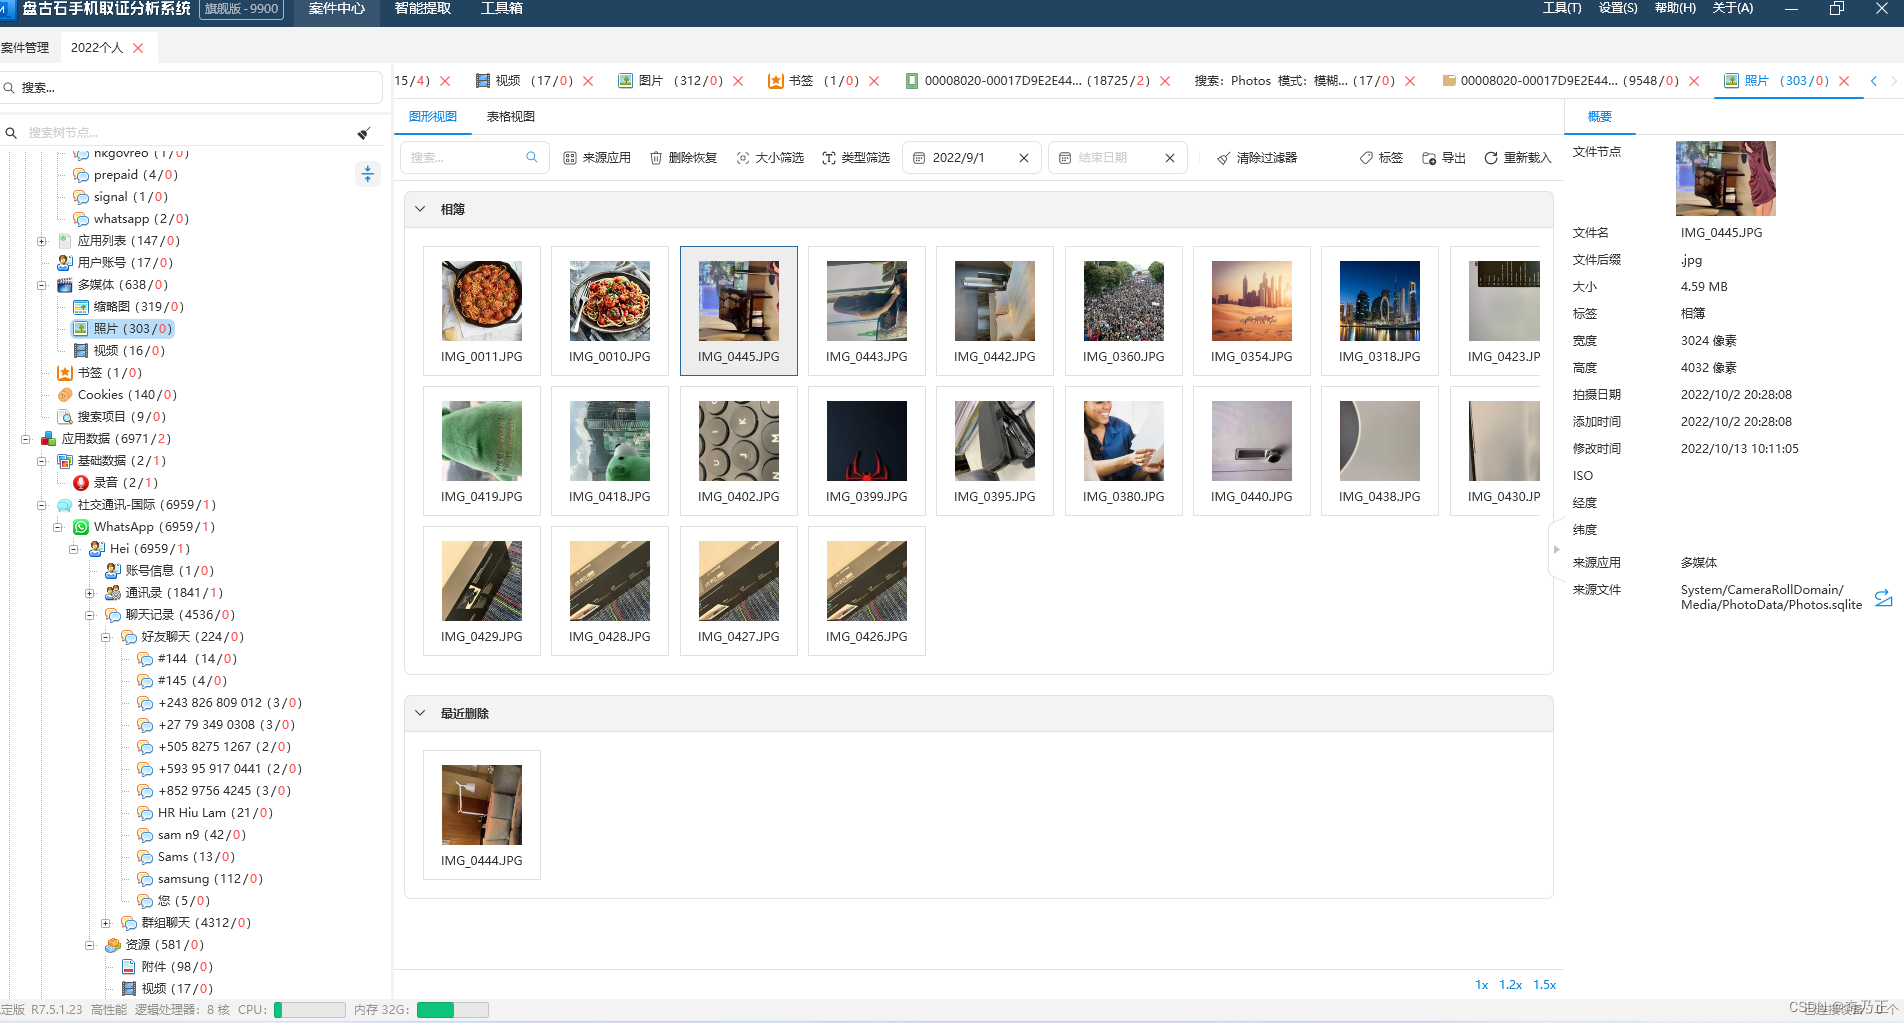Select the IMG_0360.JPG crowd thumbnail
The image size is (1904, 1023).
click(1124, 311)
